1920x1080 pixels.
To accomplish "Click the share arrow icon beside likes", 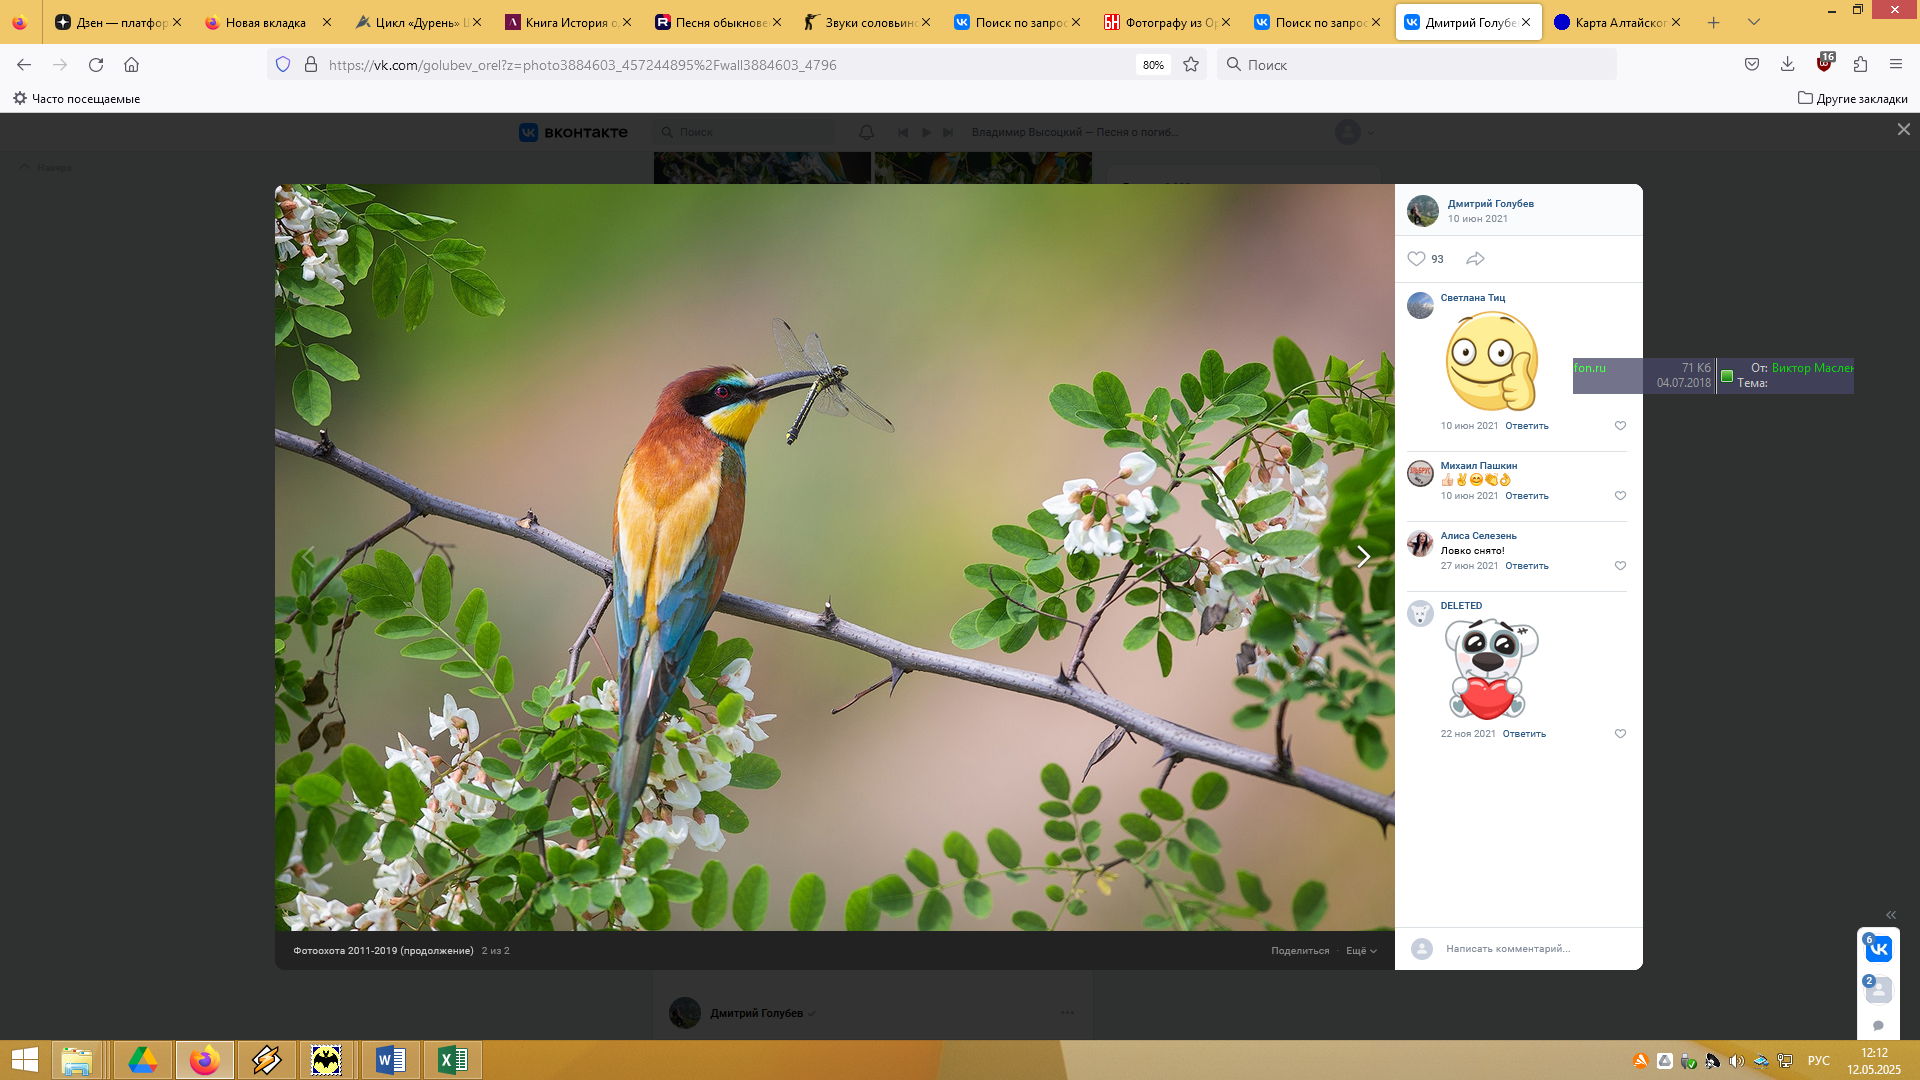I will click(x=1475, y=259).
